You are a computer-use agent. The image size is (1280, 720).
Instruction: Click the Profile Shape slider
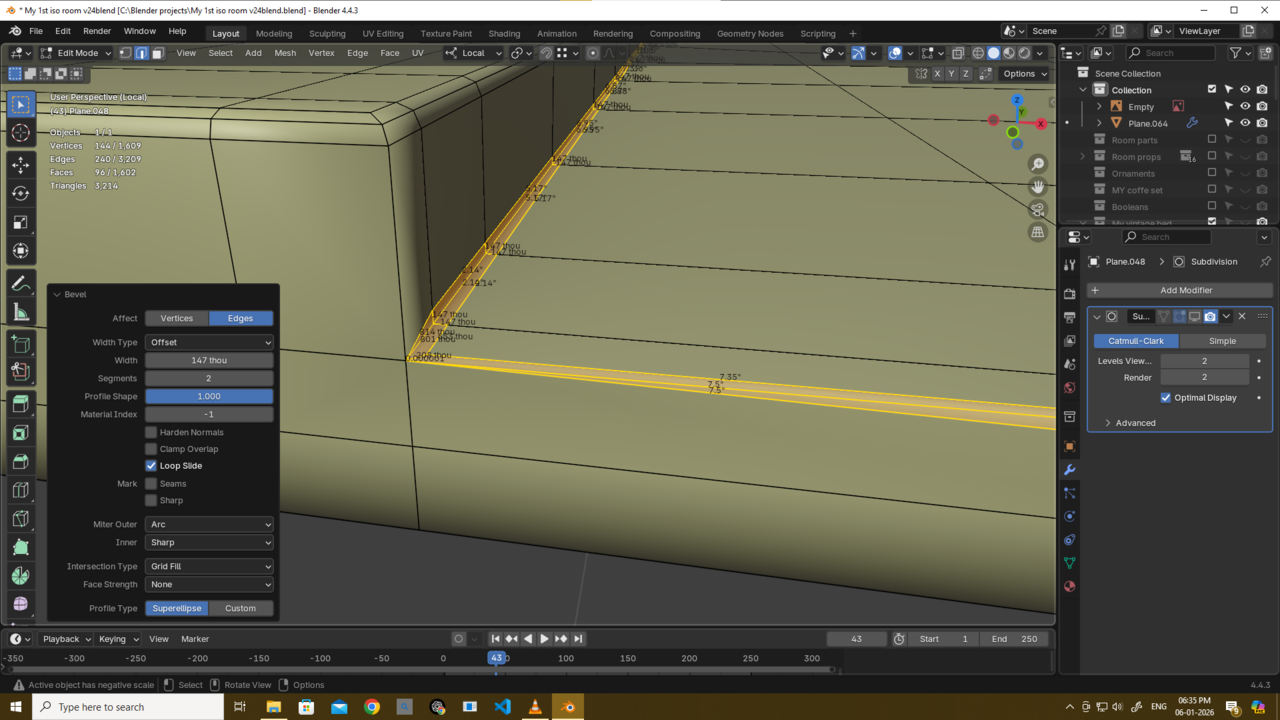(x=209, y=396)
